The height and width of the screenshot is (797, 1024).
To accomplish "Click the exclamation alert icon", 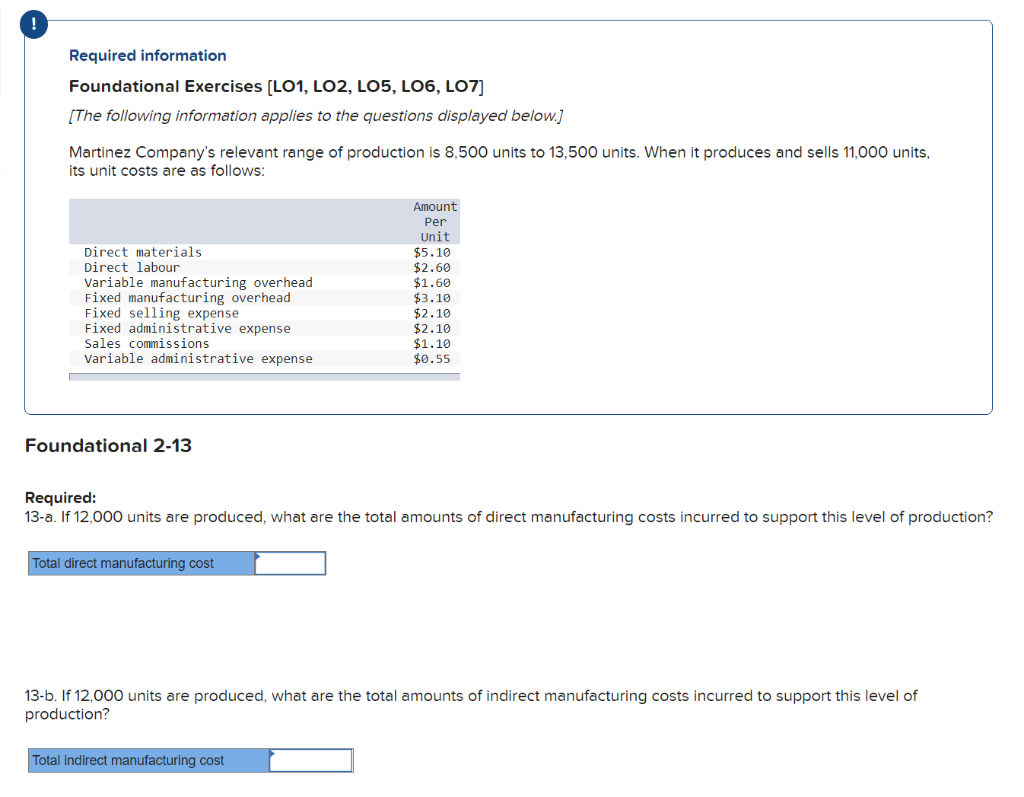I will 34,25.
